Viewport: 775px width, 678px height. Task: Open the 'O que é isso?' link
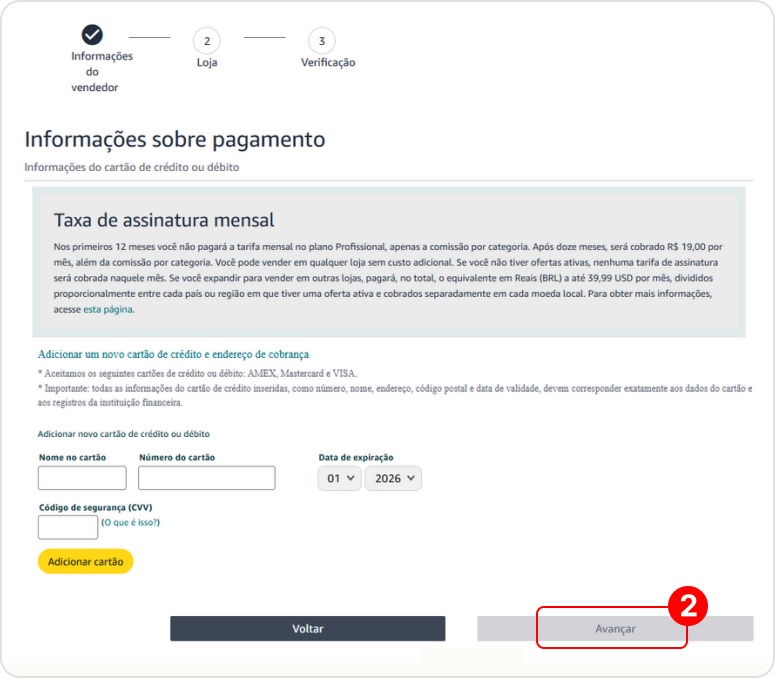click(130, 522)
